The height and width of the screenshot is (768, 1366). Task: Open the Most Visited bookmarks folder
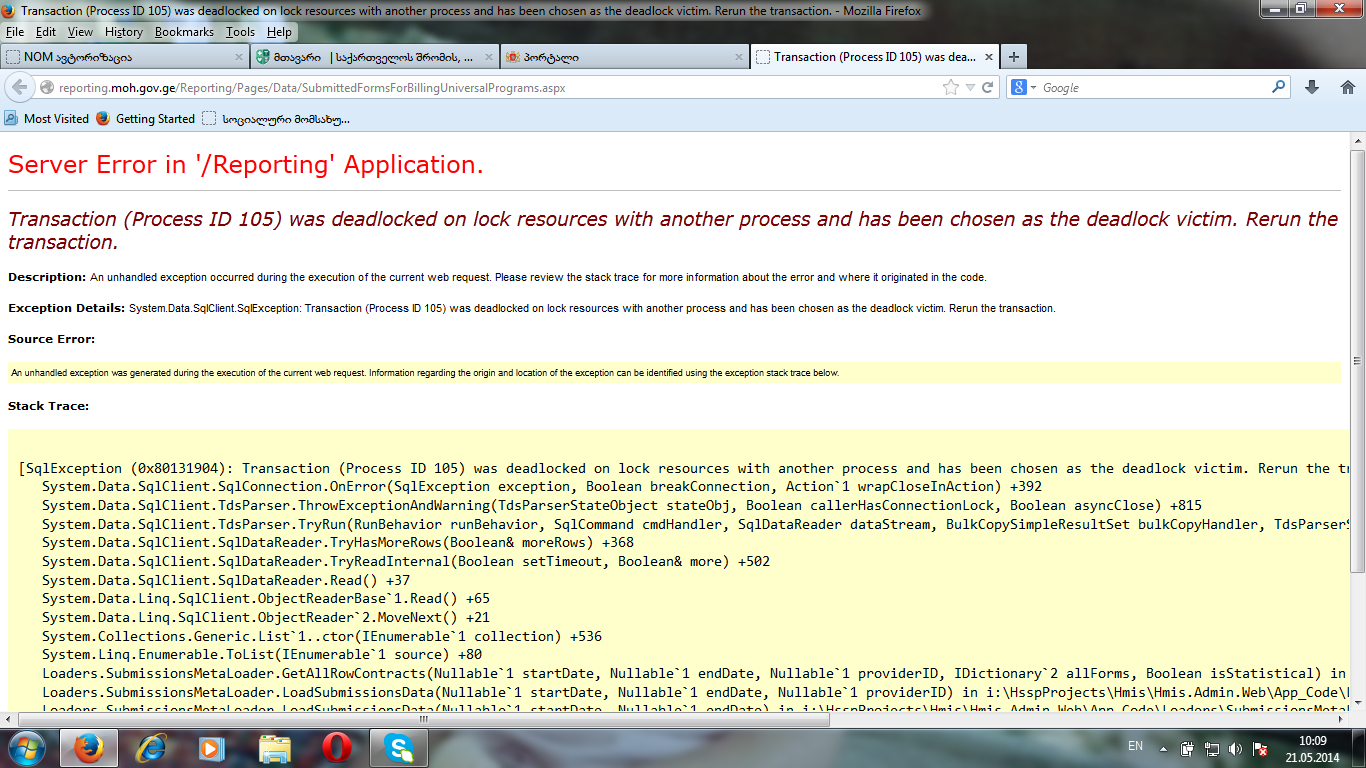point(47,119)
